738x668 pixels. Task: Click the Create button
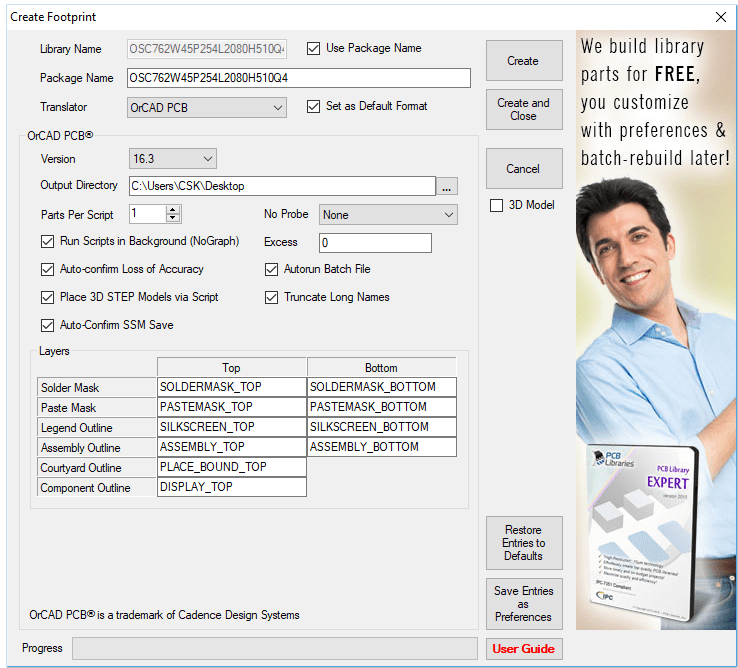(x=524, y=61)
